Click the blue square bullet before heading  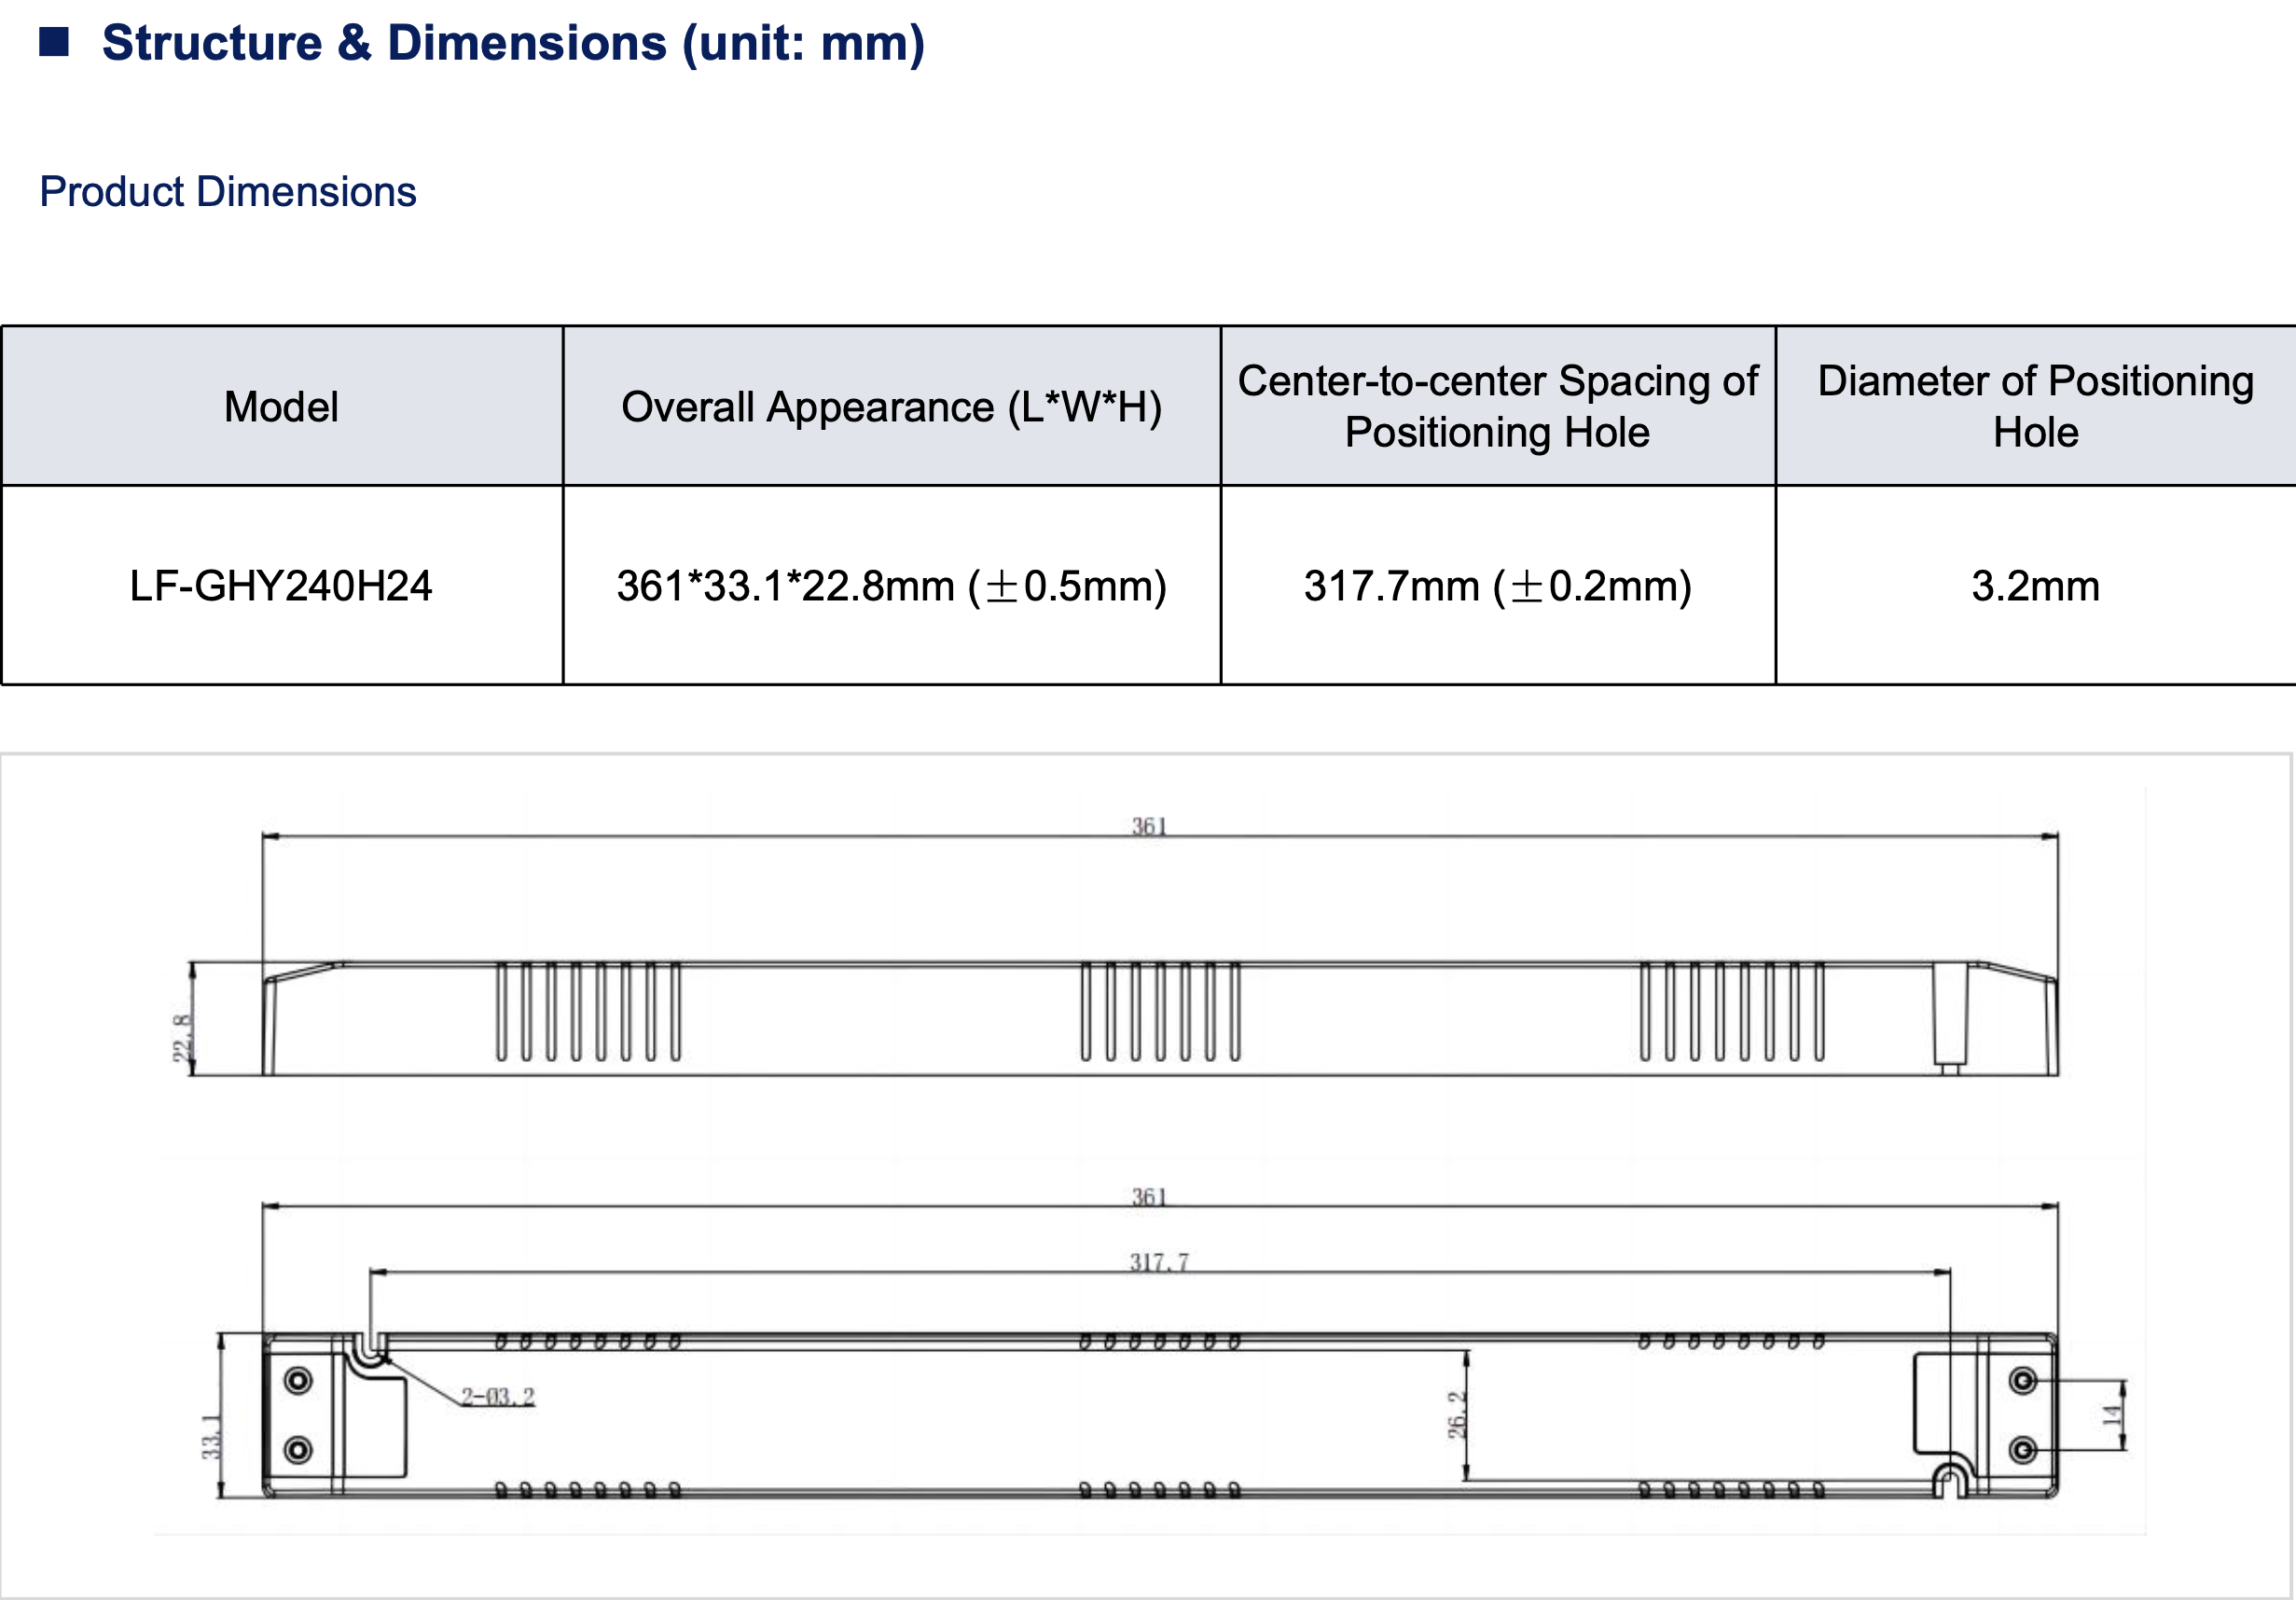click(53, 42)
